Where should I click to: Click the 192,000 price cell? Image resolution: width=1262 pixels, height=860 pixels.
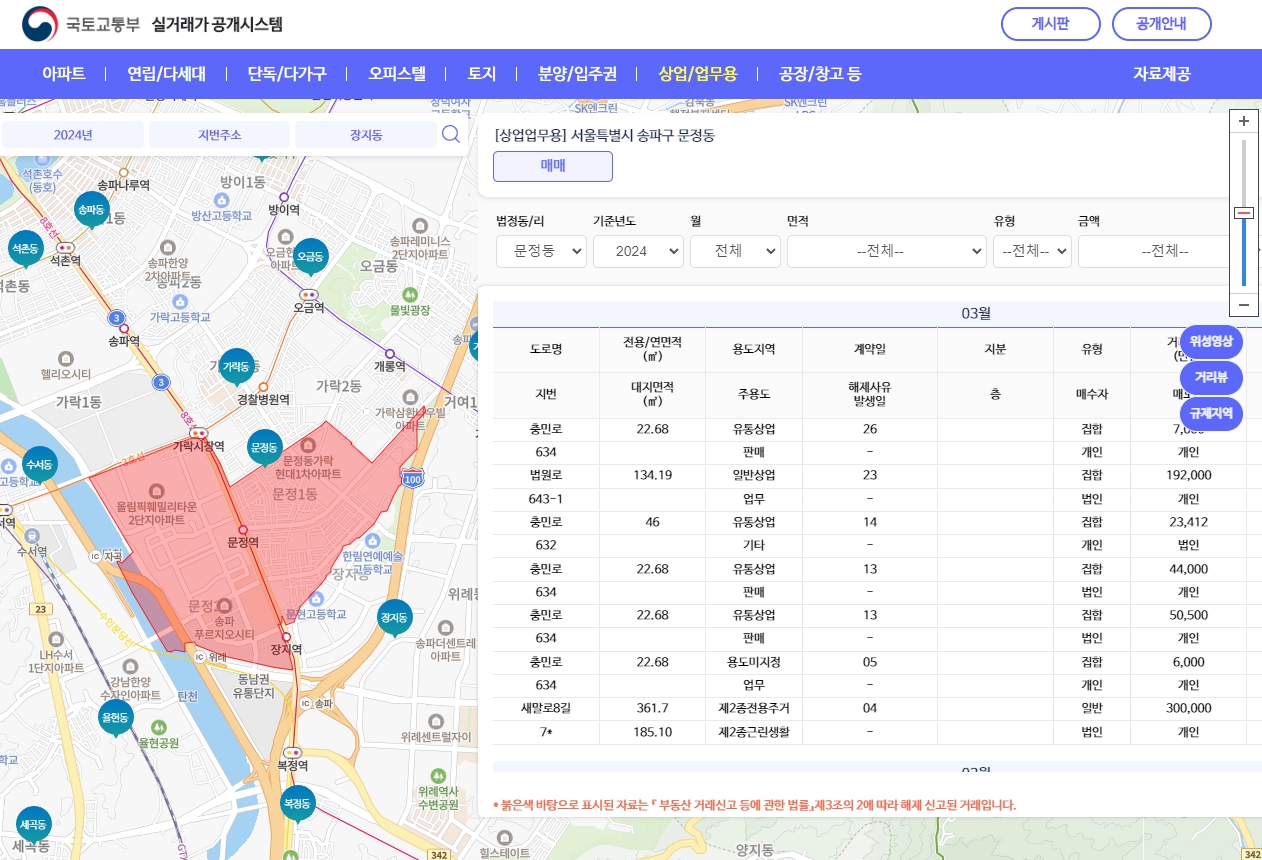1188,476
